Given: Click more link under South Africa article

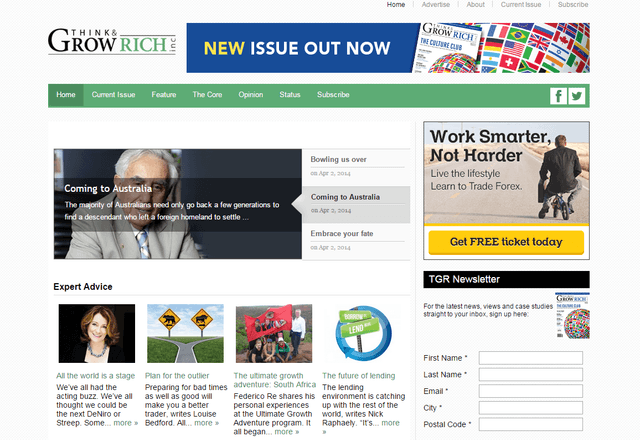Looking at the screenshot, I should pyautogui.click(x=287, y=432).
